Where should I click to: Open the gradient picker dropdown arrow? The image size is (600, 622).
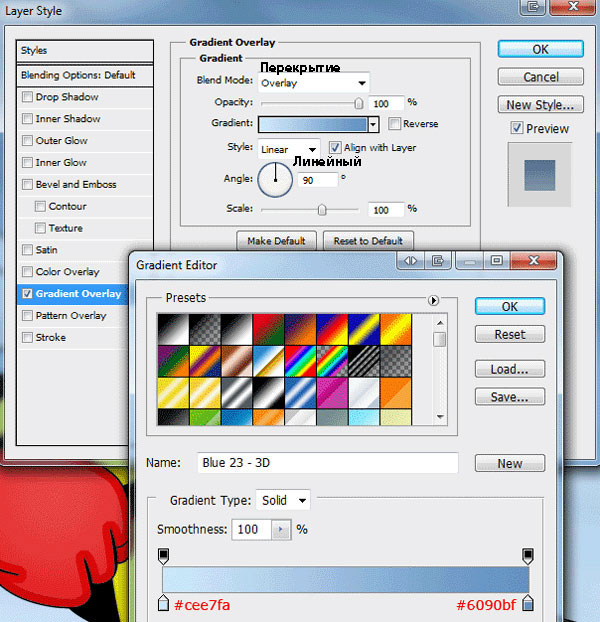[373, 124]
